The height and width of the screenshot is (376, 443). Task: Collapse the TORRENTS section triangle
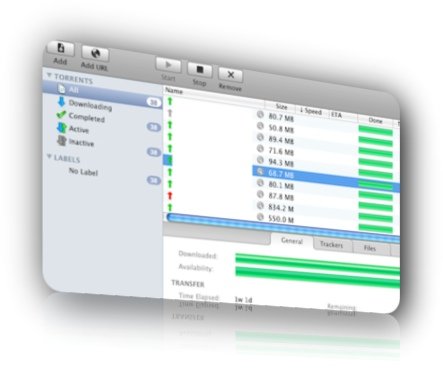click(x=49, y=75)
